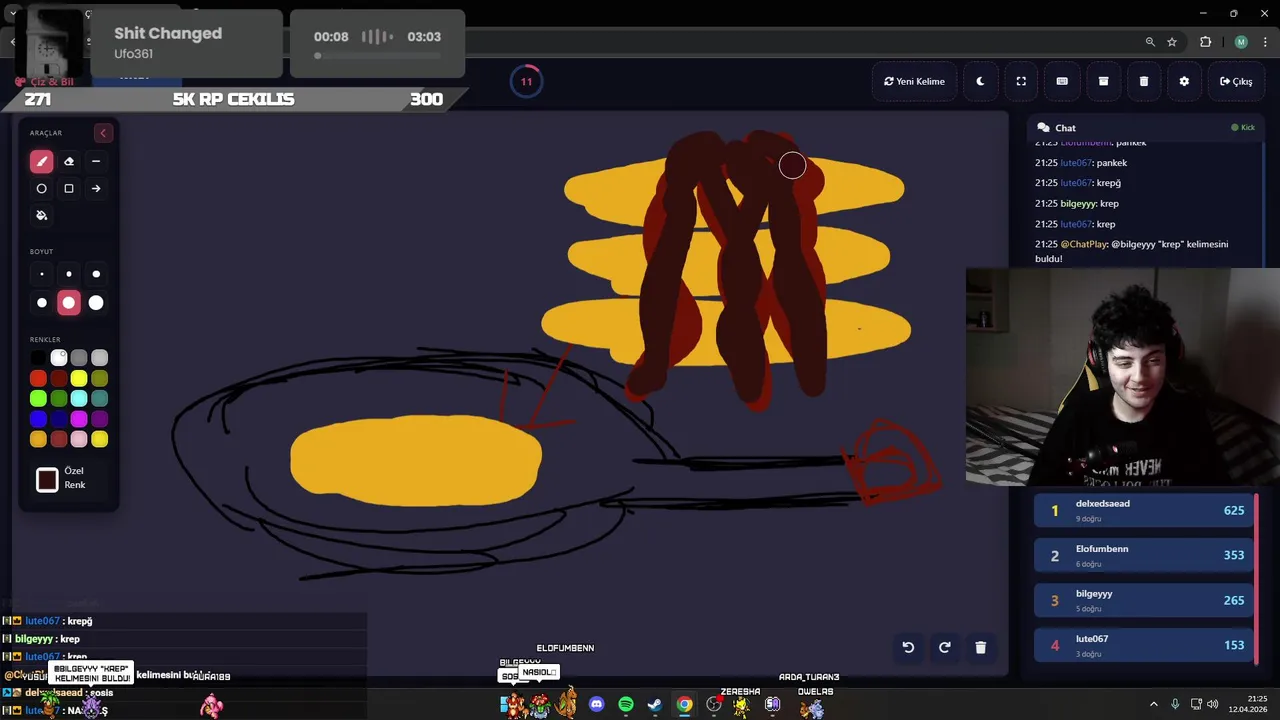Viewport: 1280px width, 720px height.
Task: Choose the fourth brush size, first in bottom row
Action: point(41,302)
